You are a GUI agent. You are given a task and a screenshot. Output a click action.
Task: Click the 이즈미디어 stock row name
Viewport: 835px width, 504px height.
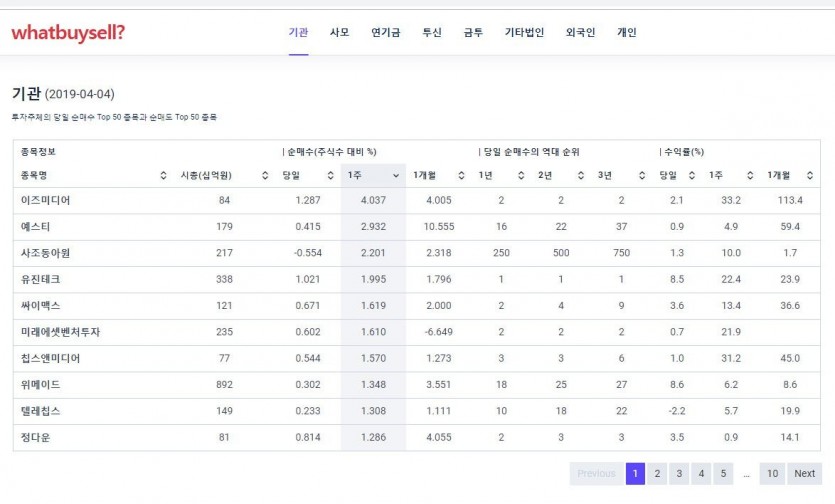coord(46,201)
